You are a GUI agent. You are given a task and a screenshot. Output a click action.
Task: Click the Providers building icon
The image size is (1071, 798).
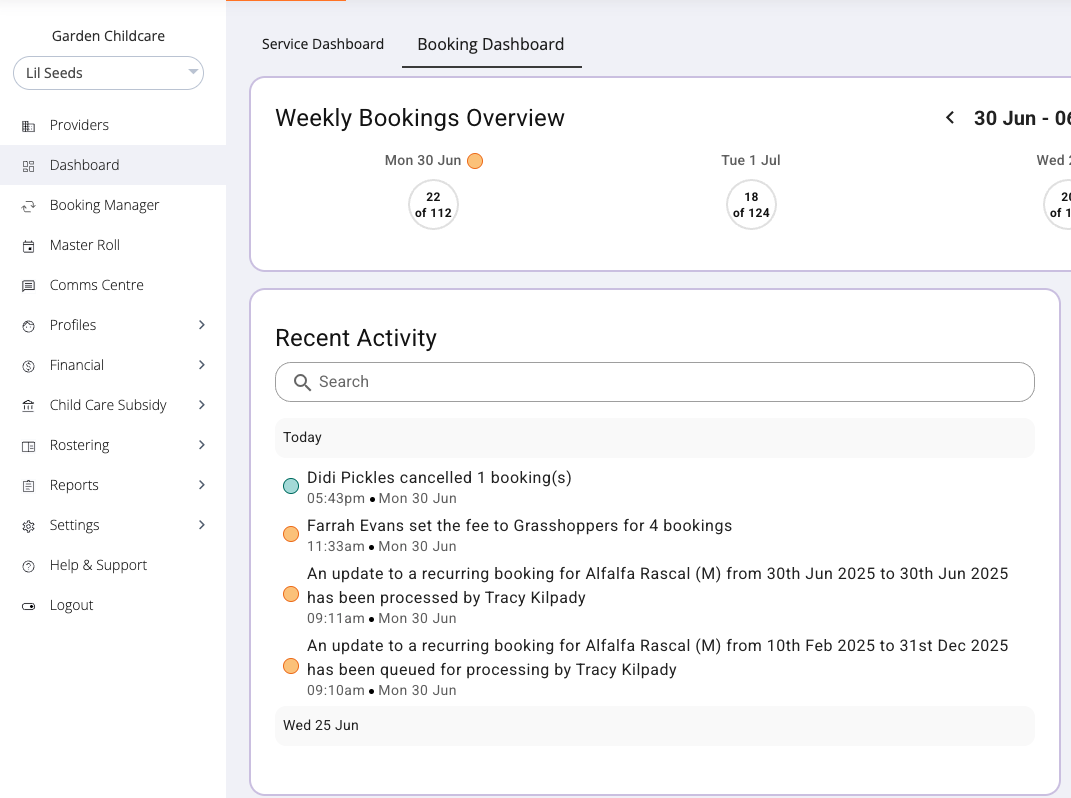pos(29,126)
